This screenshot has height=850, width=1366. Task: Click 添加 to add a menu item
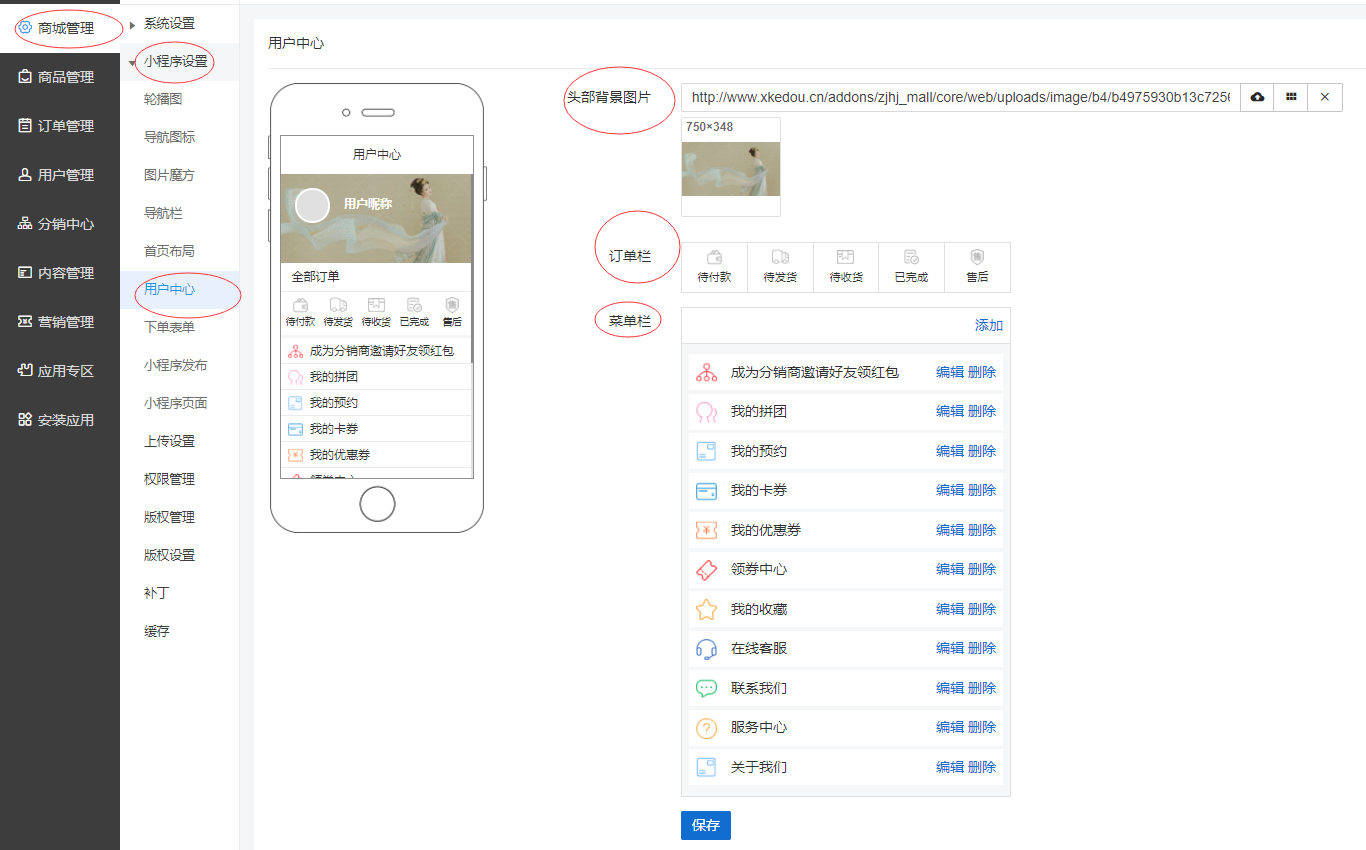tap(988, 326)
